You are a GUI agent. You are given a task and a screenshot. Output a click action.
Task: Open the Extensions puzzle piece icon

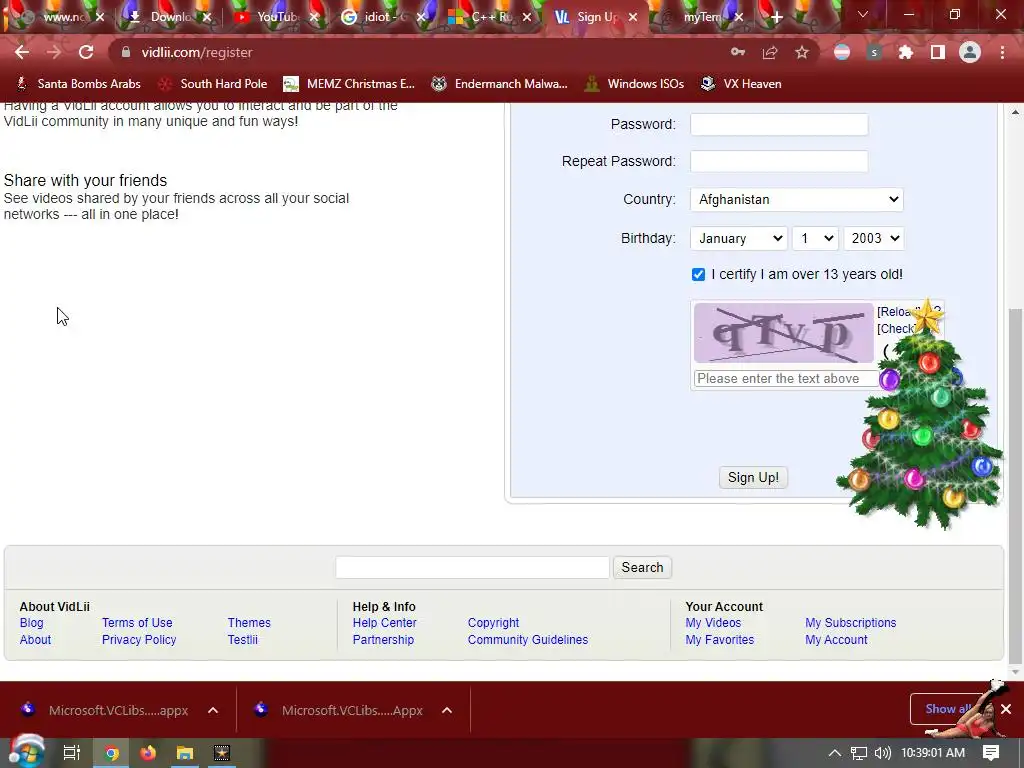pyautogui.click(x=906, y=52)
